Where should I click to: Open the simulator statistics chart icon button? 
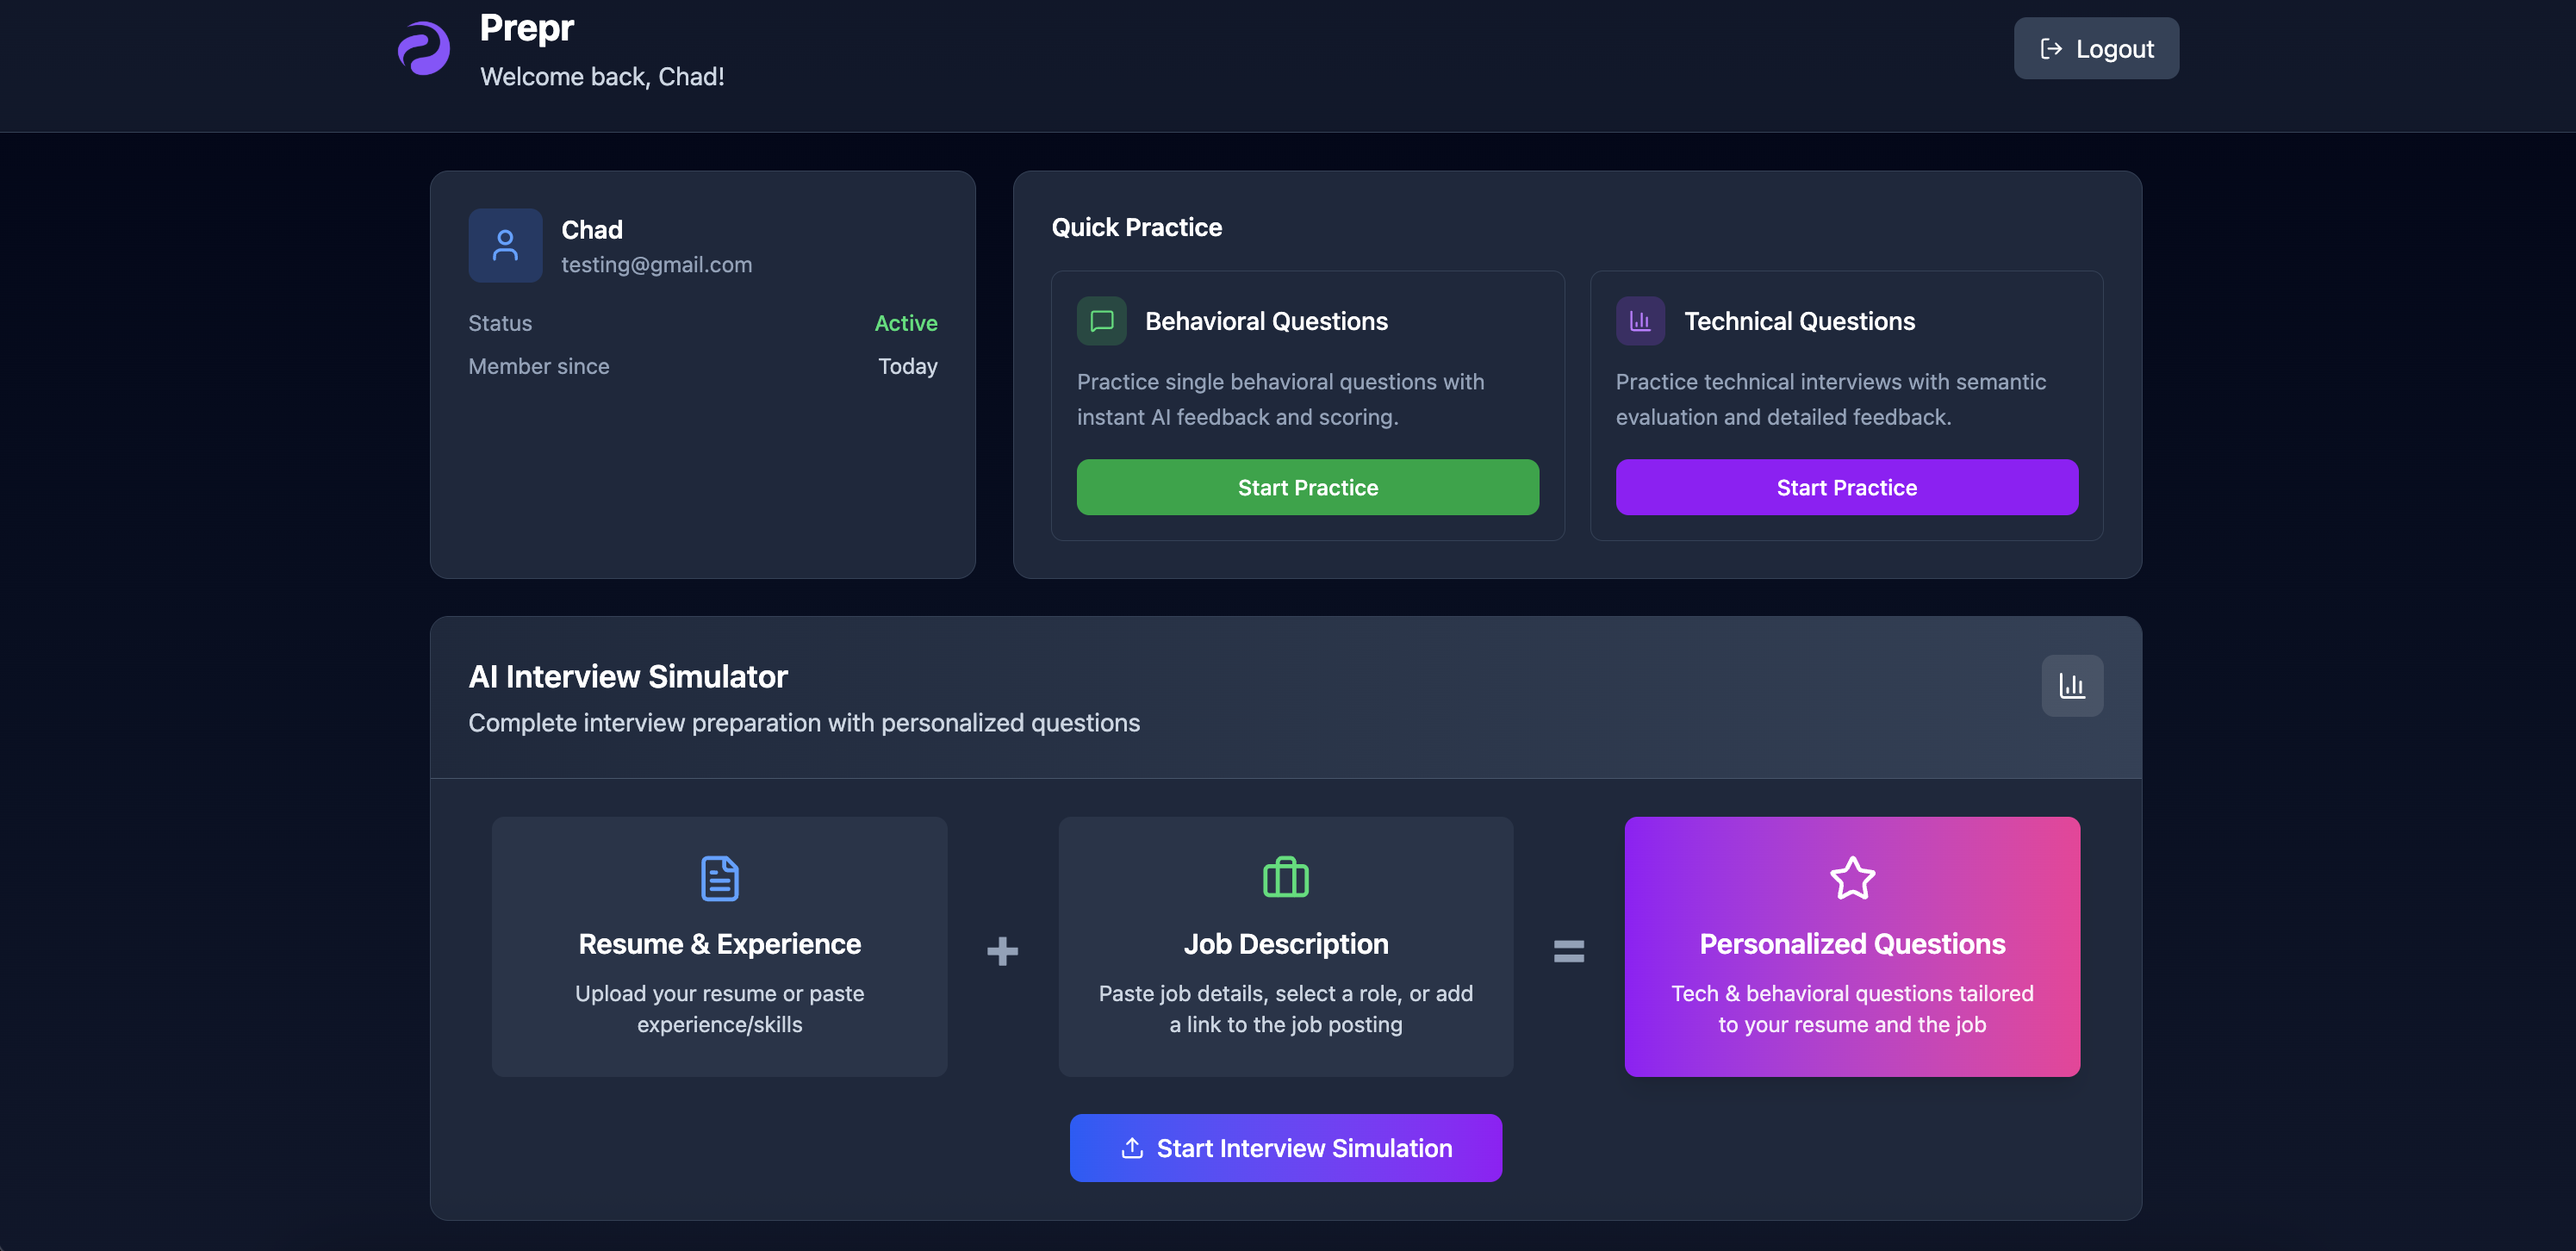point(2071,686)
